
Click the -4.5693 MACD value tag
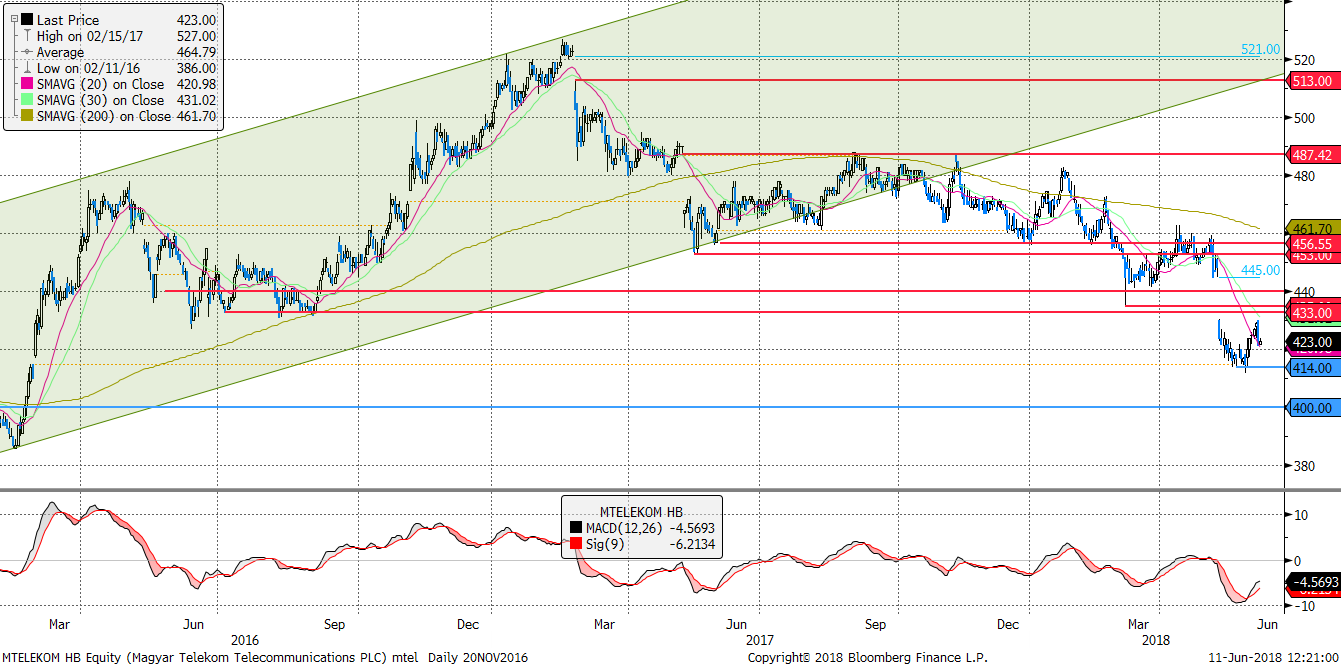coord(1312,581)
